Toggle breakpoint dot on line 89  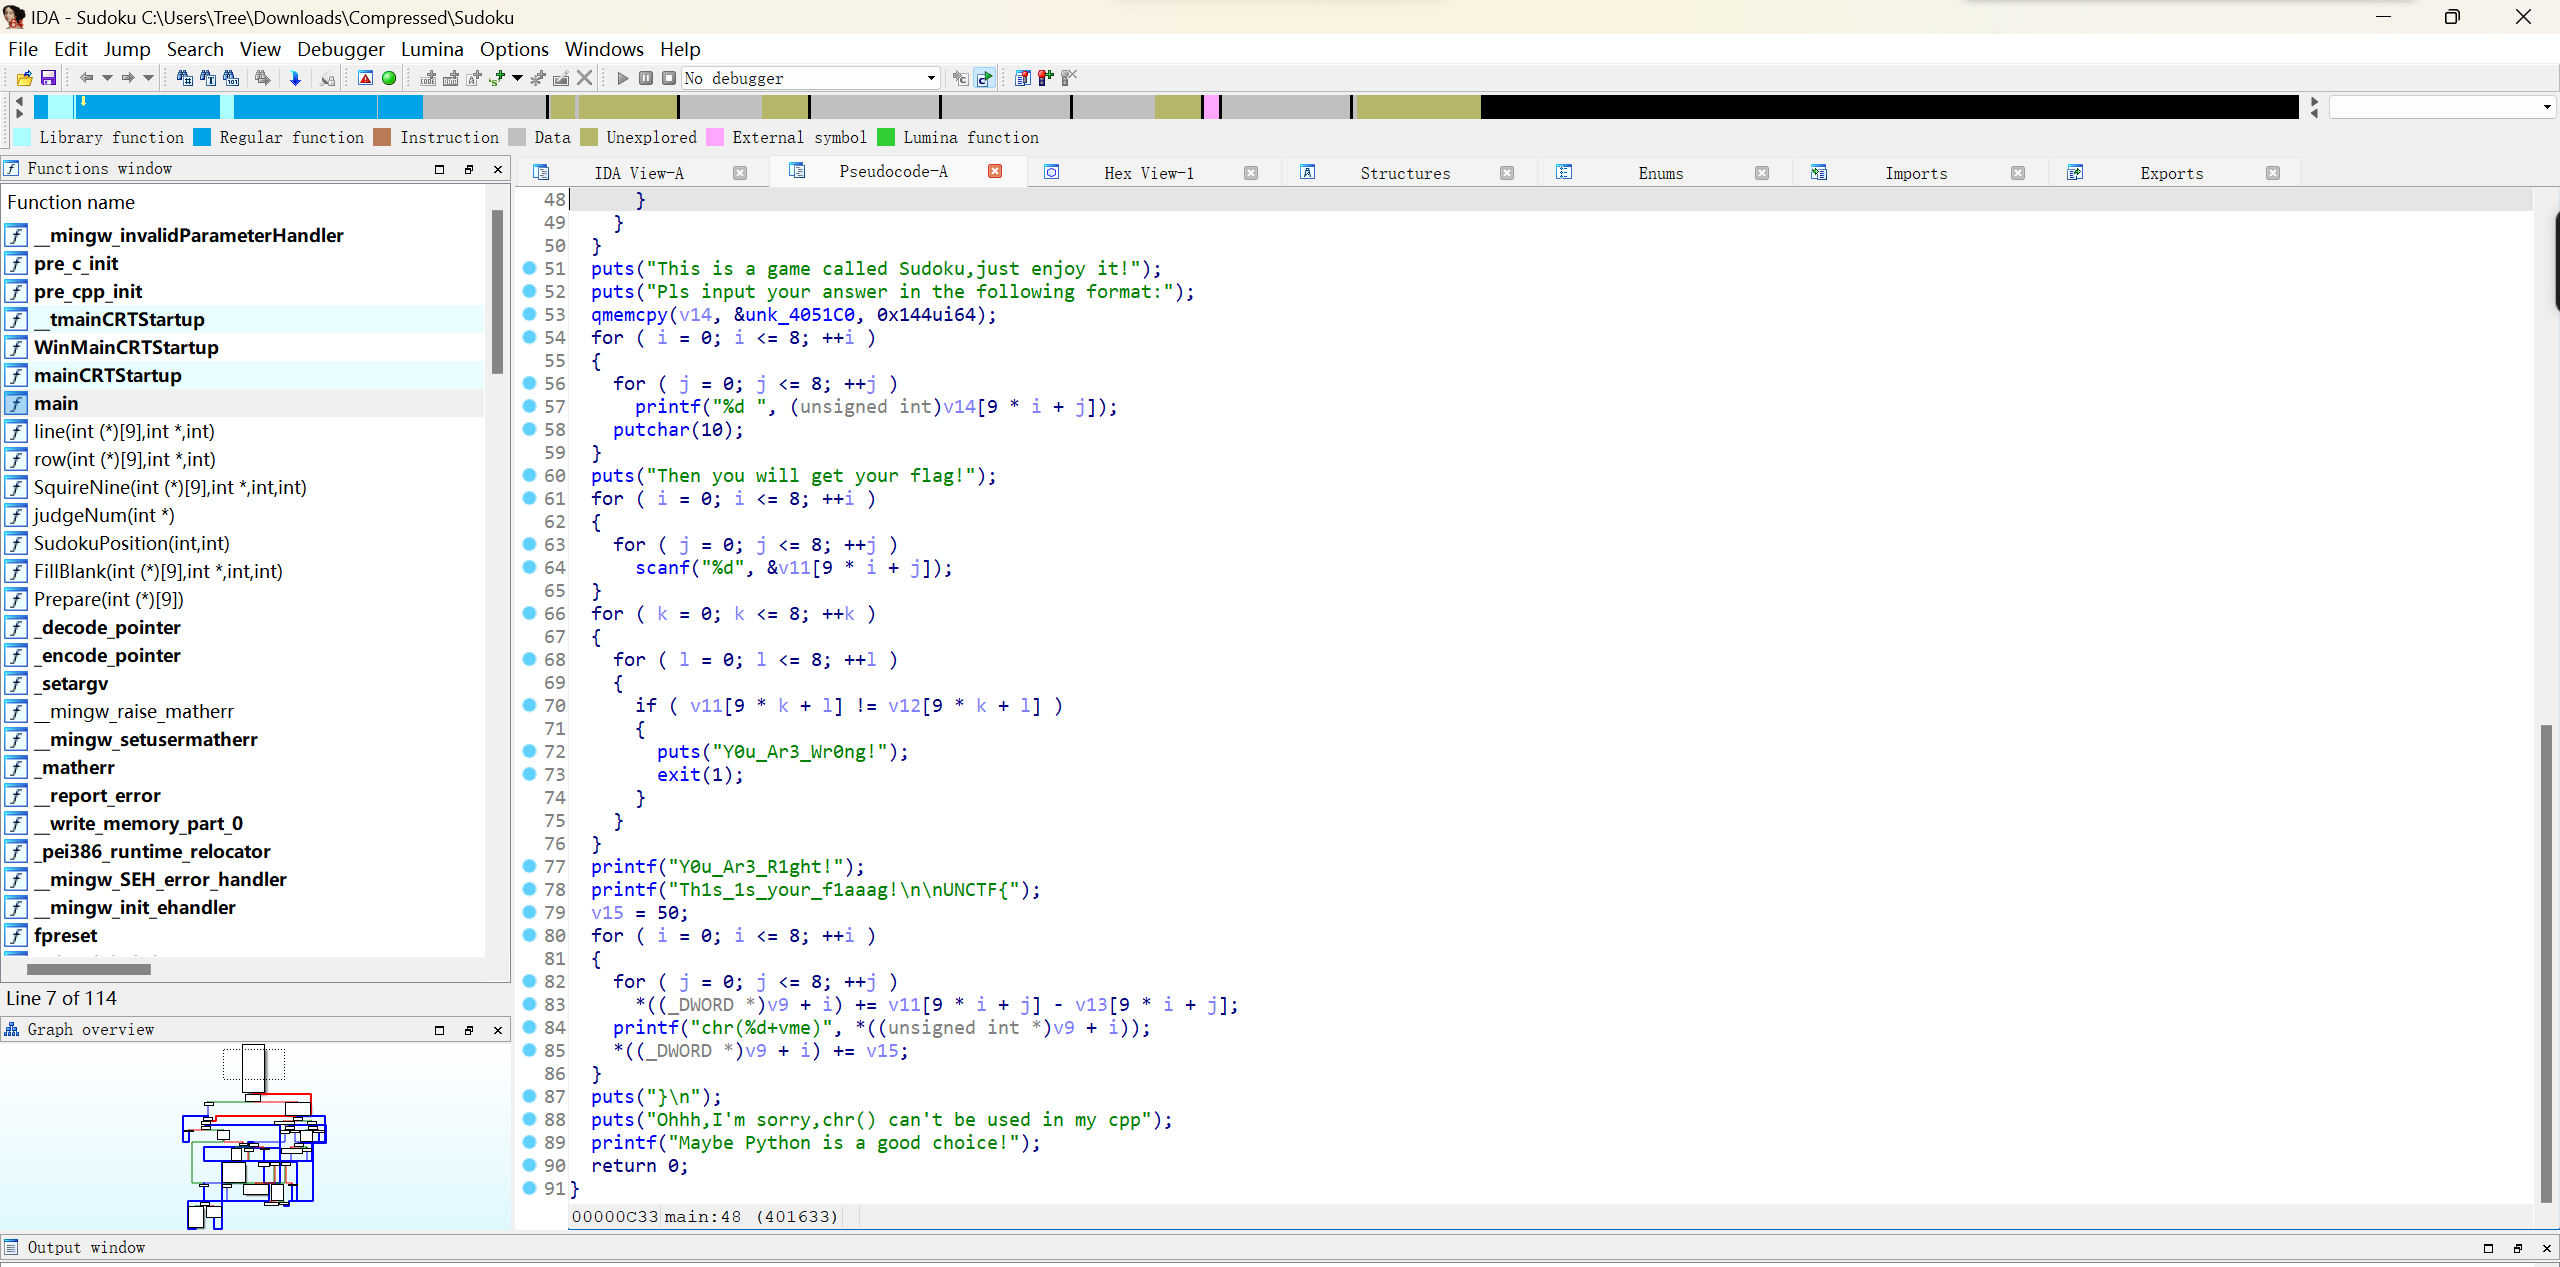click(530, 1142)
